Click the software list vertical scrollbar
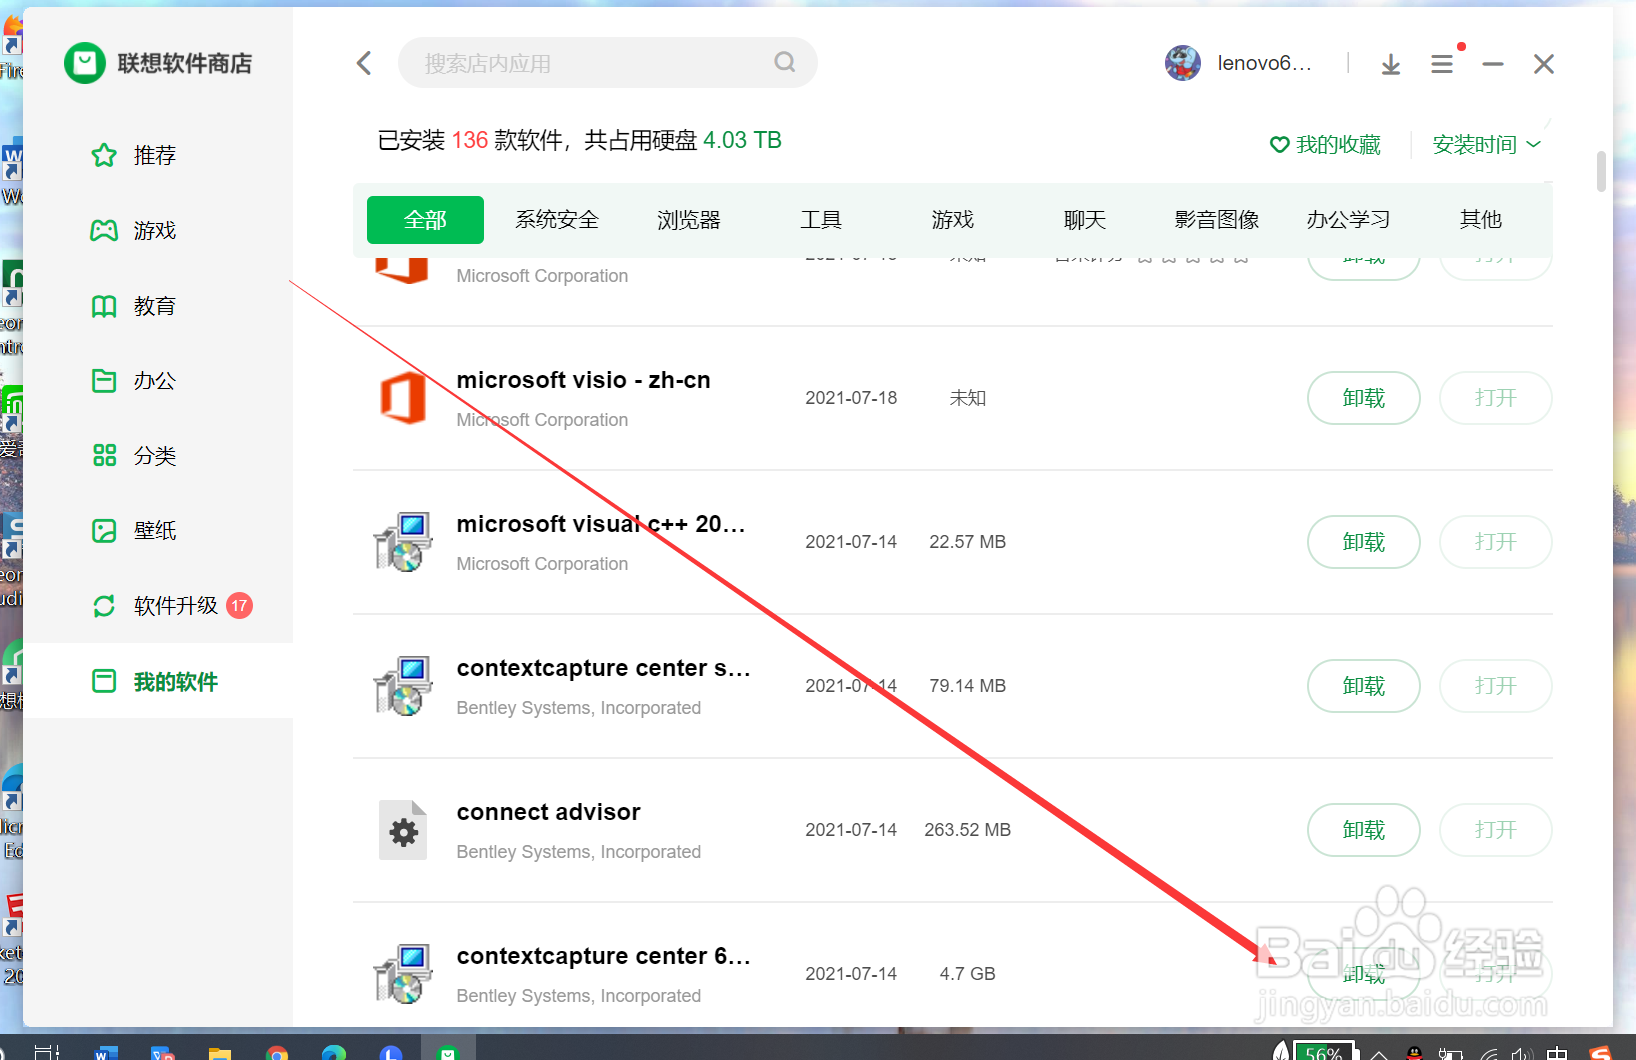 coord(1601,171)
